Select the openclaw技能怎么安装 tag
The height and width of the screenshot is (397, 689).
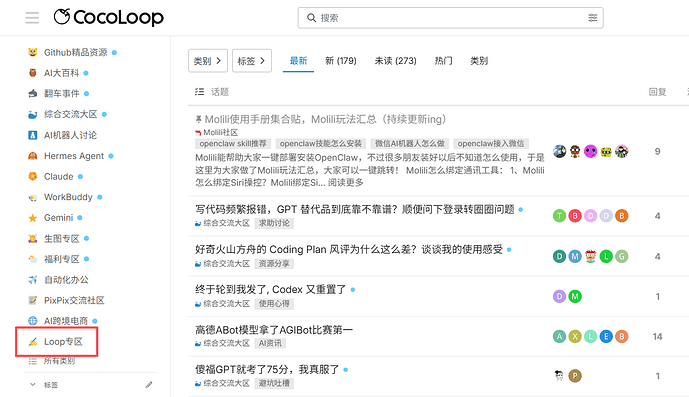[321, 144]
